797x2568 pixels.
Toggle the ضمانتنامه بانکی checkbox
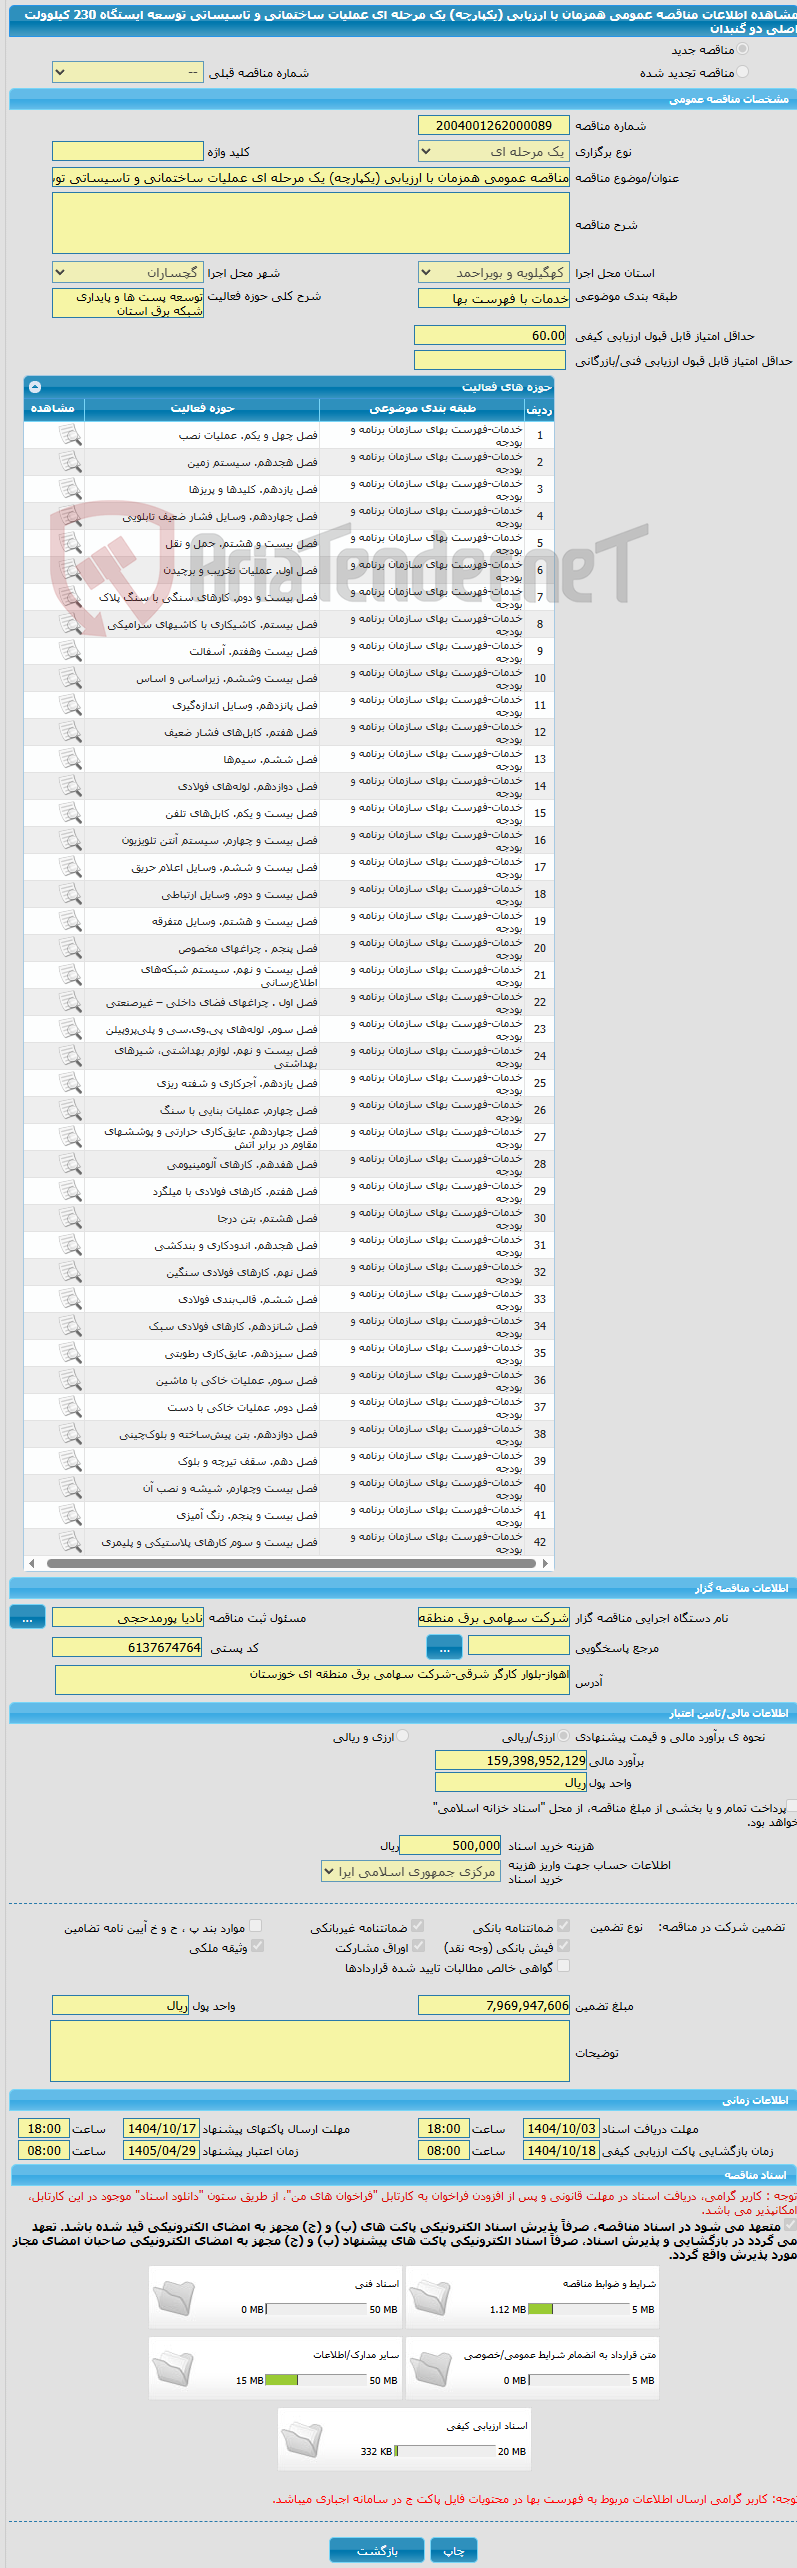pos(563,1926)
